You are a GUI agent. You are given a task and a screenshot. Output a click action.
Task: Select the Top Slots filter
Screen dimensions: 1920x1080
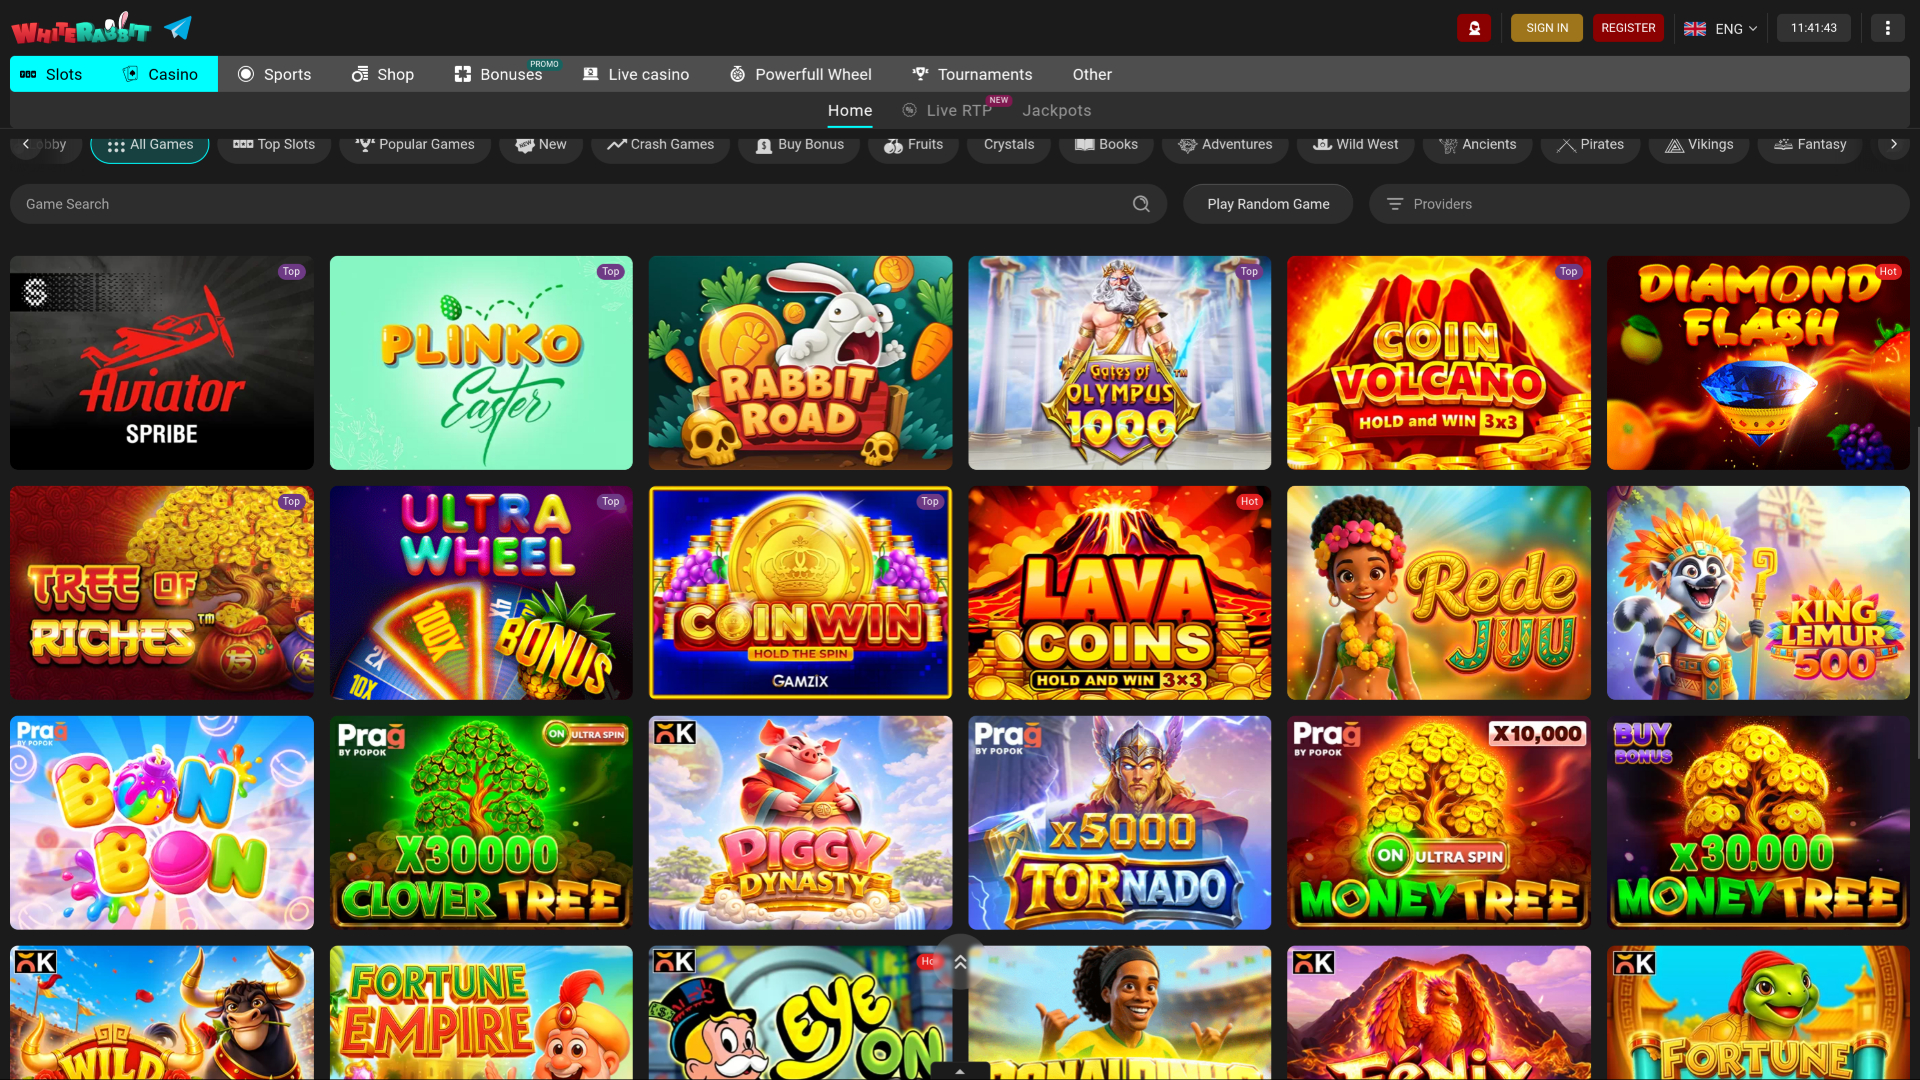point(274,145)
